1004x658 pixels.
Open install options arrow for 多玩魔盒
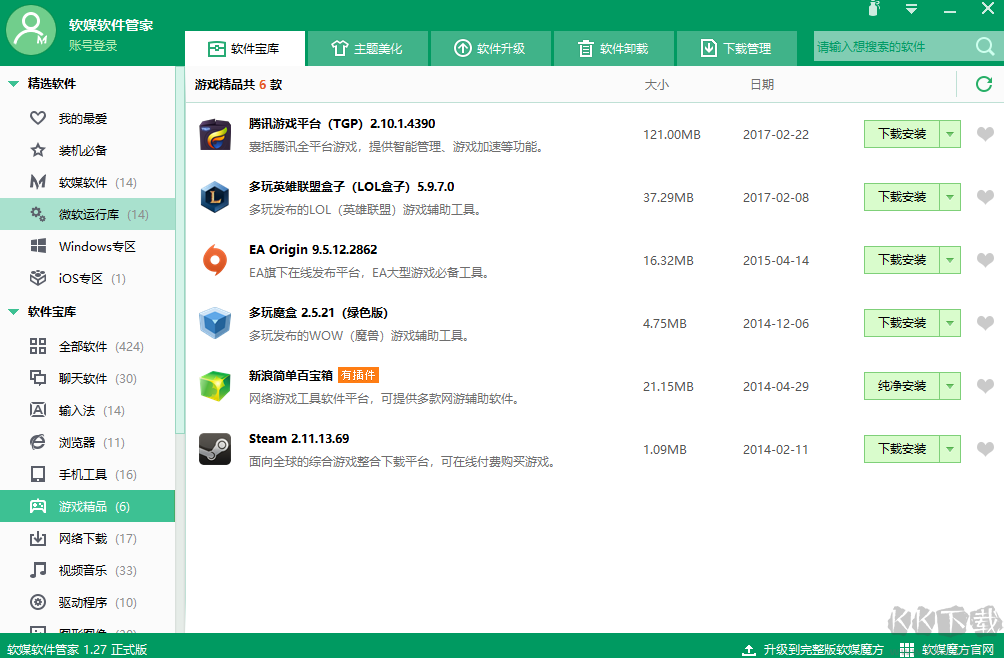click(950, 323)
